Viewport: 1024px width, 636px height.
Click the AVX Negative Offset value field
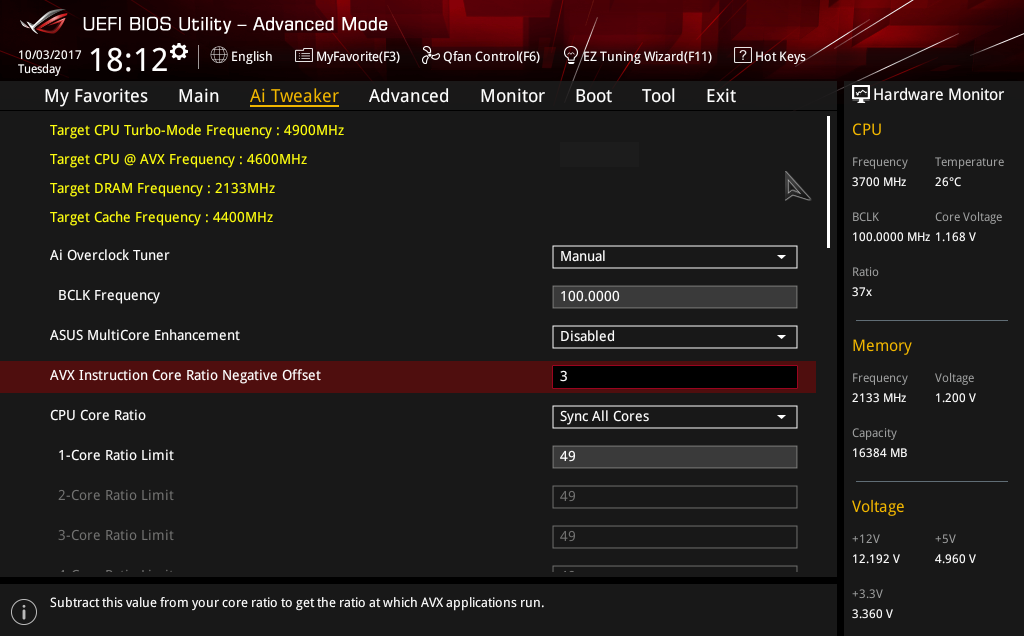675,377
